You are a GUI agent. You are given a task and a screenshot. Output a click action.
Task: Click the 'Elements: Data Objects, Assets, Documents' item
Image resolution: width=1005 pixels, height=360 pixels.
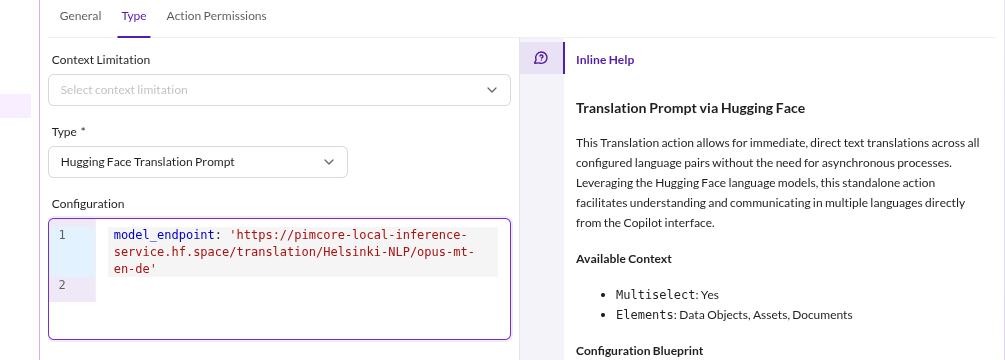point(734,315)
